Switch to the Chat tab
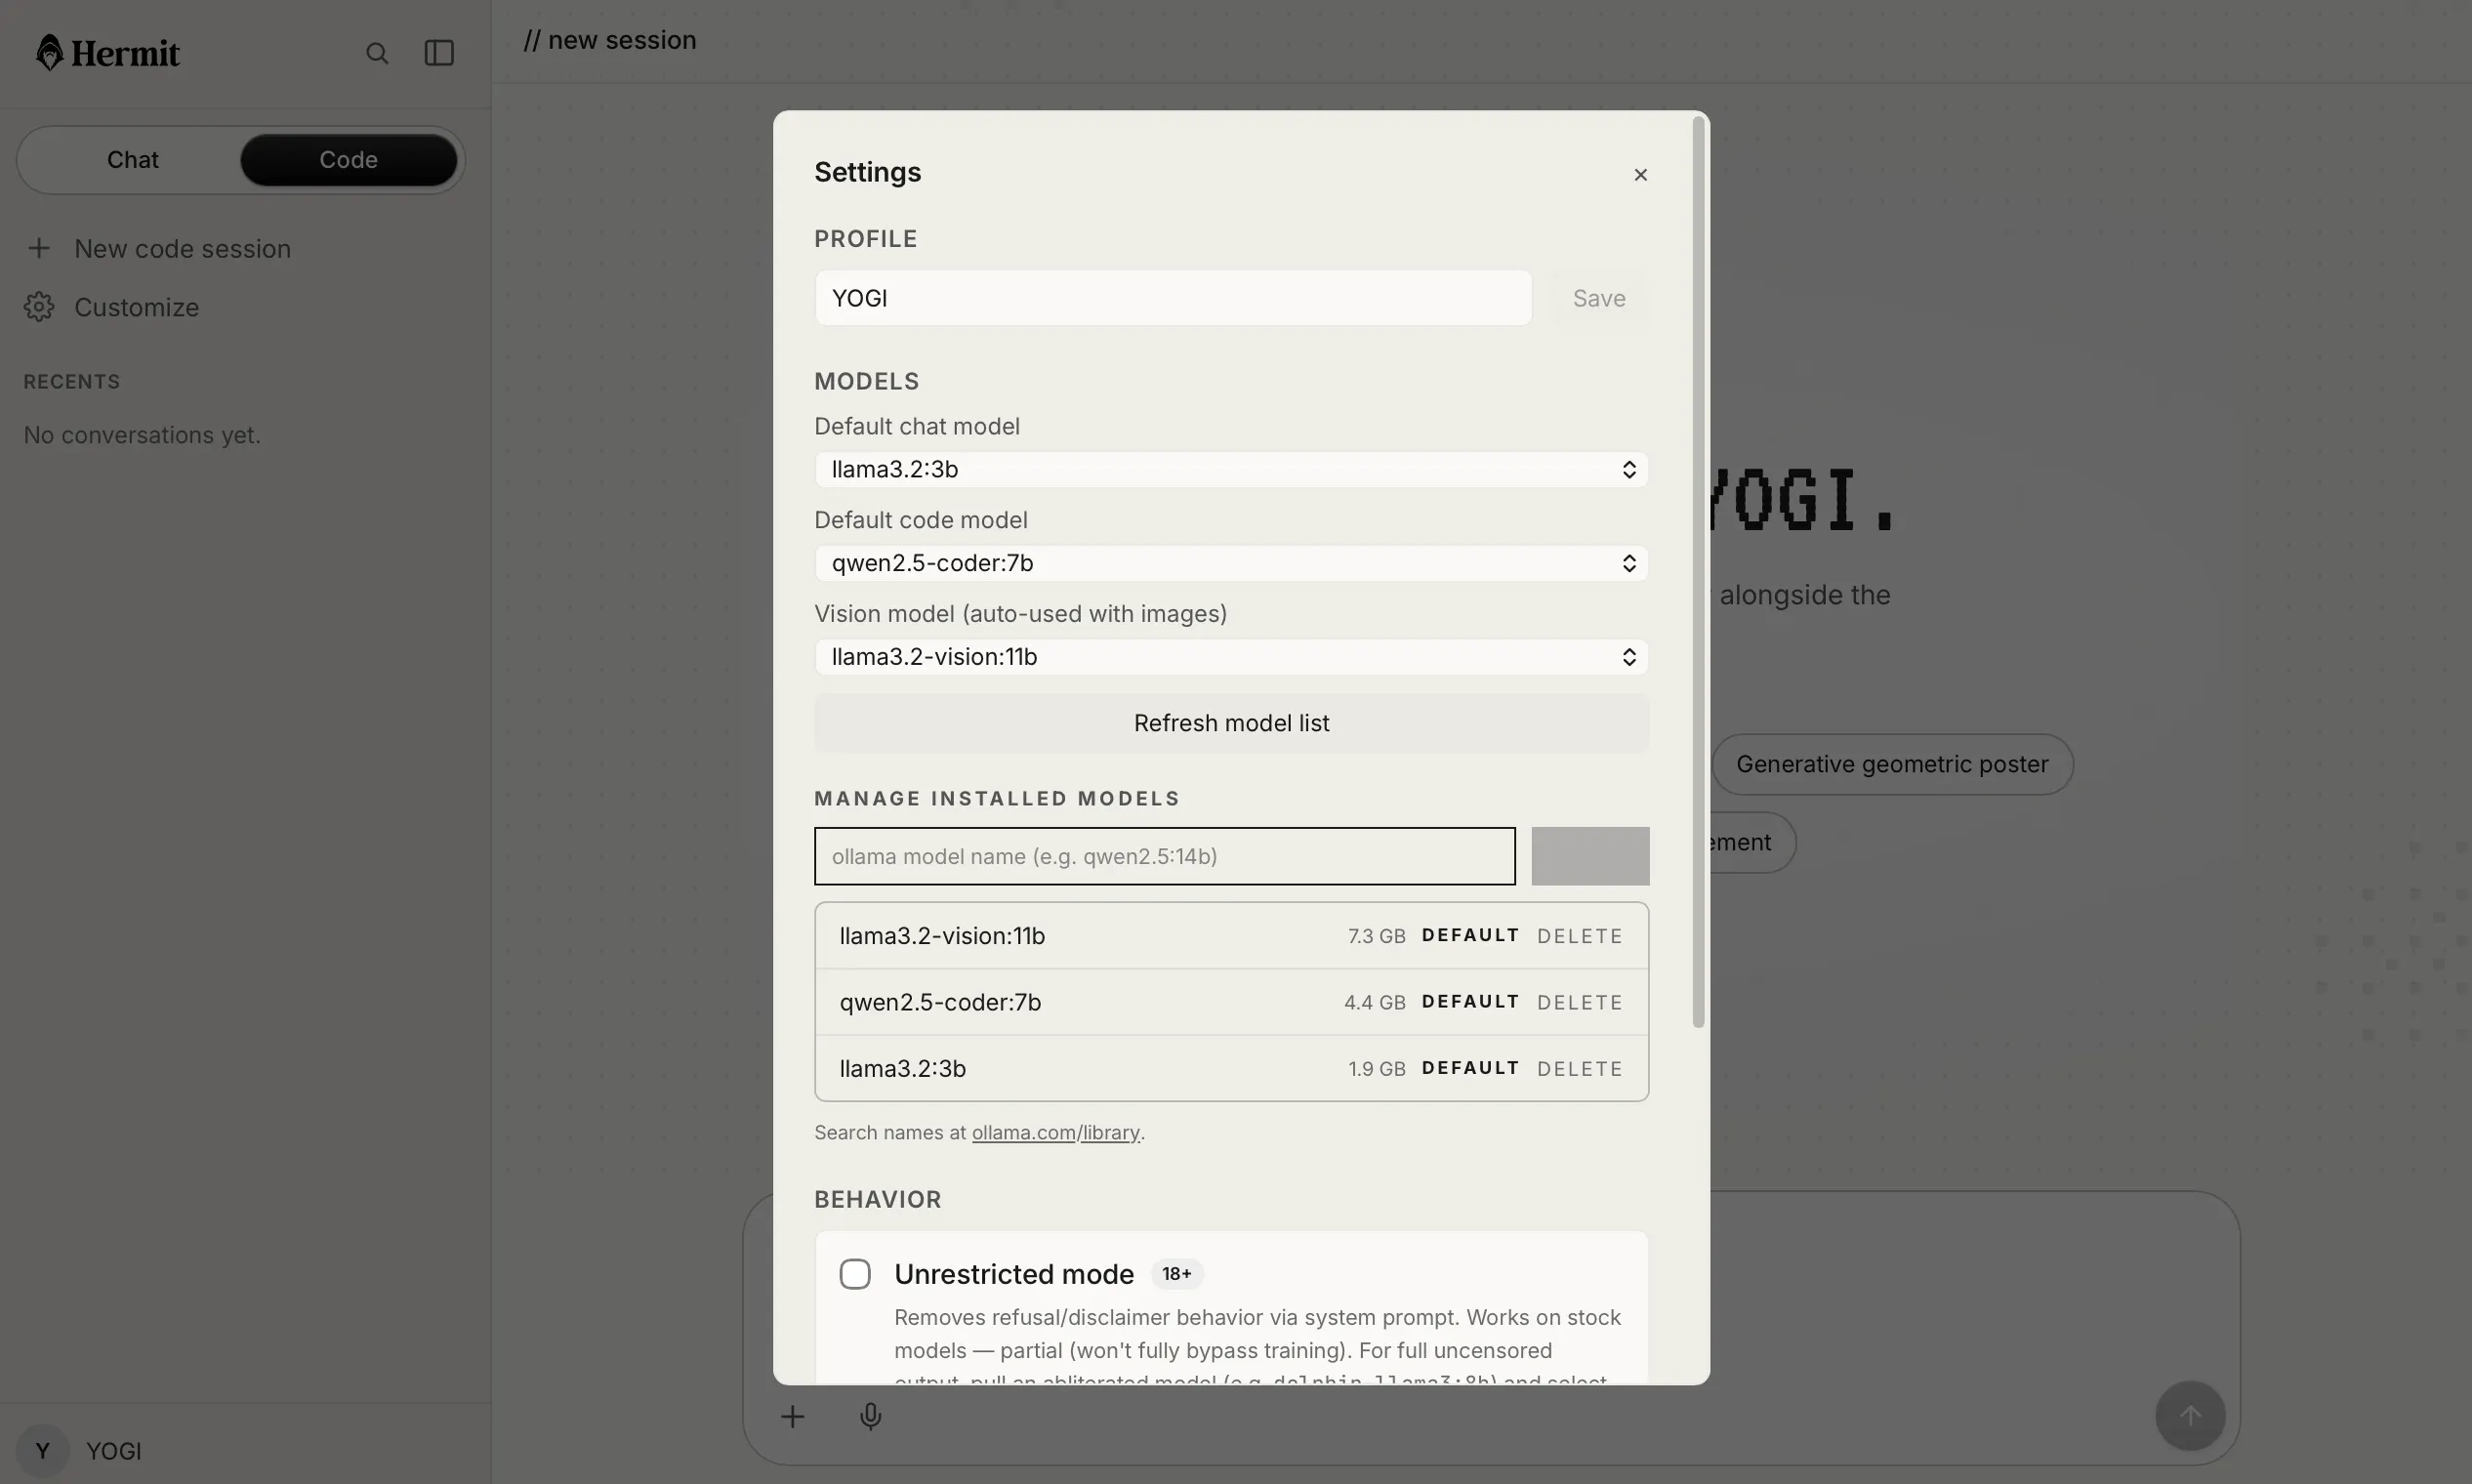Screen dimensions: 2472x1484 (133, 160)
